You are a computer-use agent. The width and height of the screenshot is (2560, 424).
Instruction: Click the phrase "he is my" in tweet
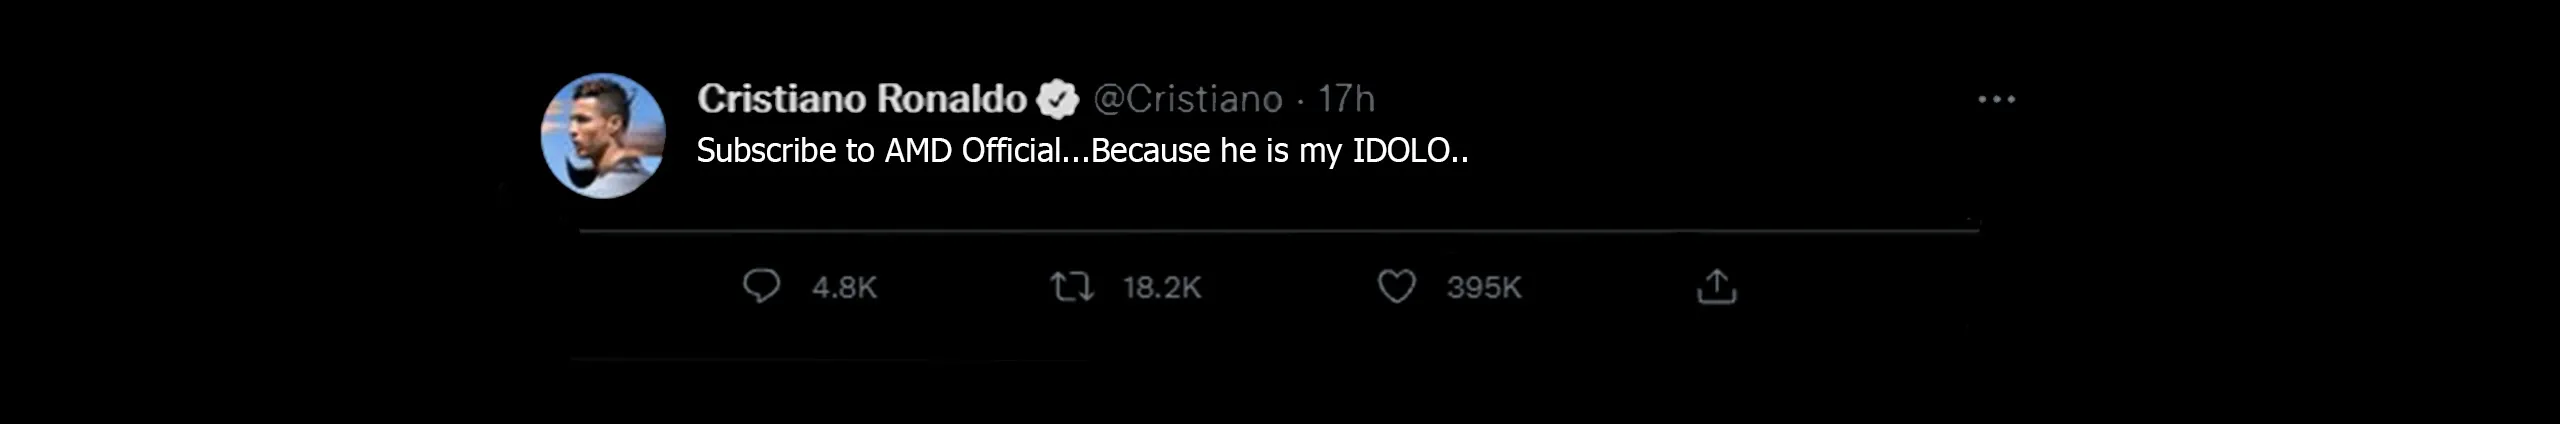pos(1281,151)
